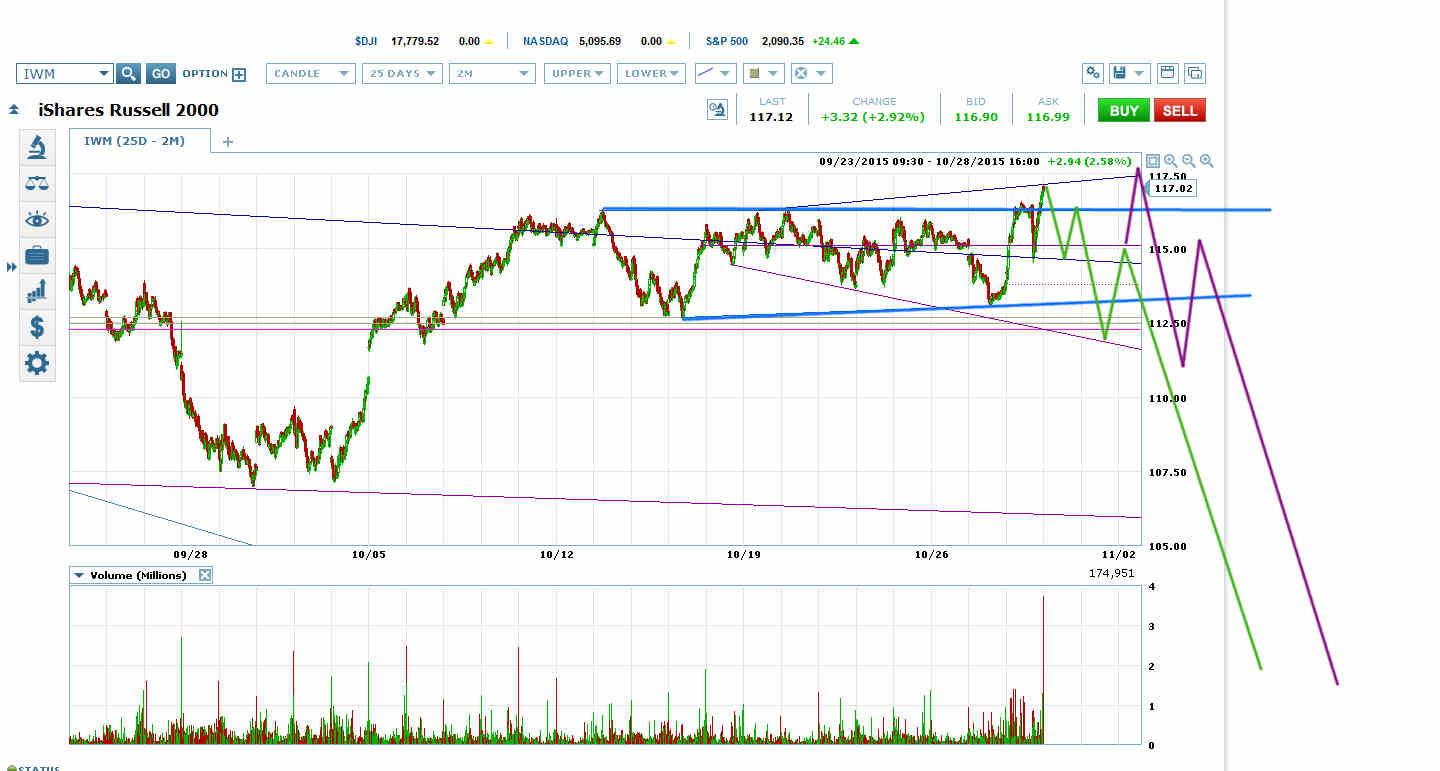
Task: Open the 25 DAYS time range dropdown
Action: point(403,73)
